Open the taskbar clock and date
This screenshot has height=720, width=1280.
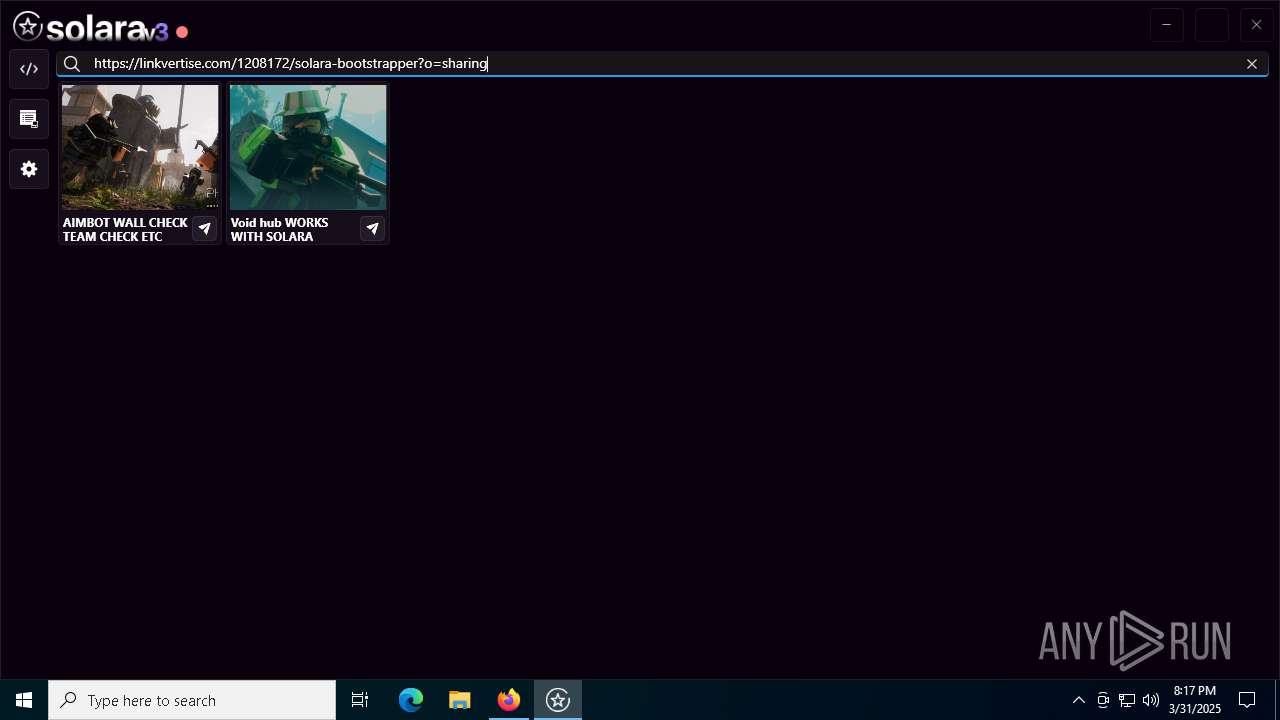tap(1195, 700)
